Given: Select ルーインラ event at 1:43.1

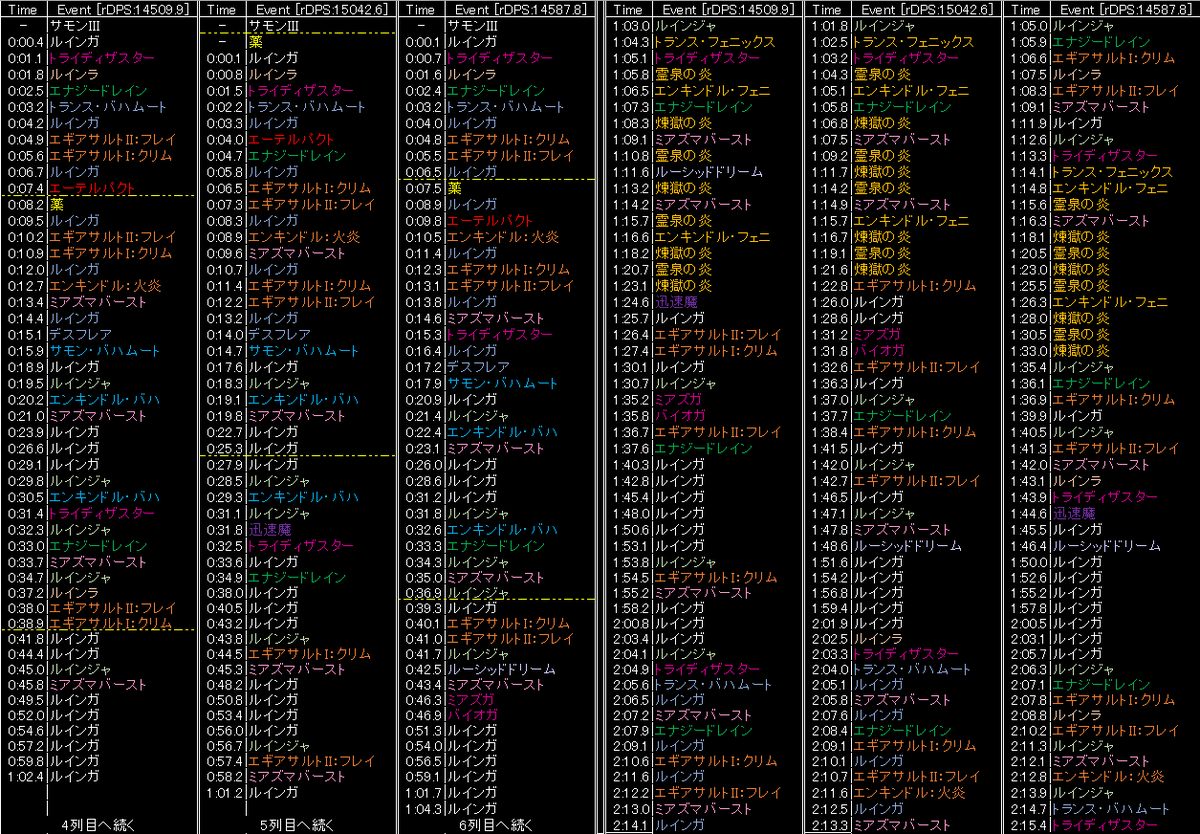Looking at the screenshot, I should coord(1076,481).
